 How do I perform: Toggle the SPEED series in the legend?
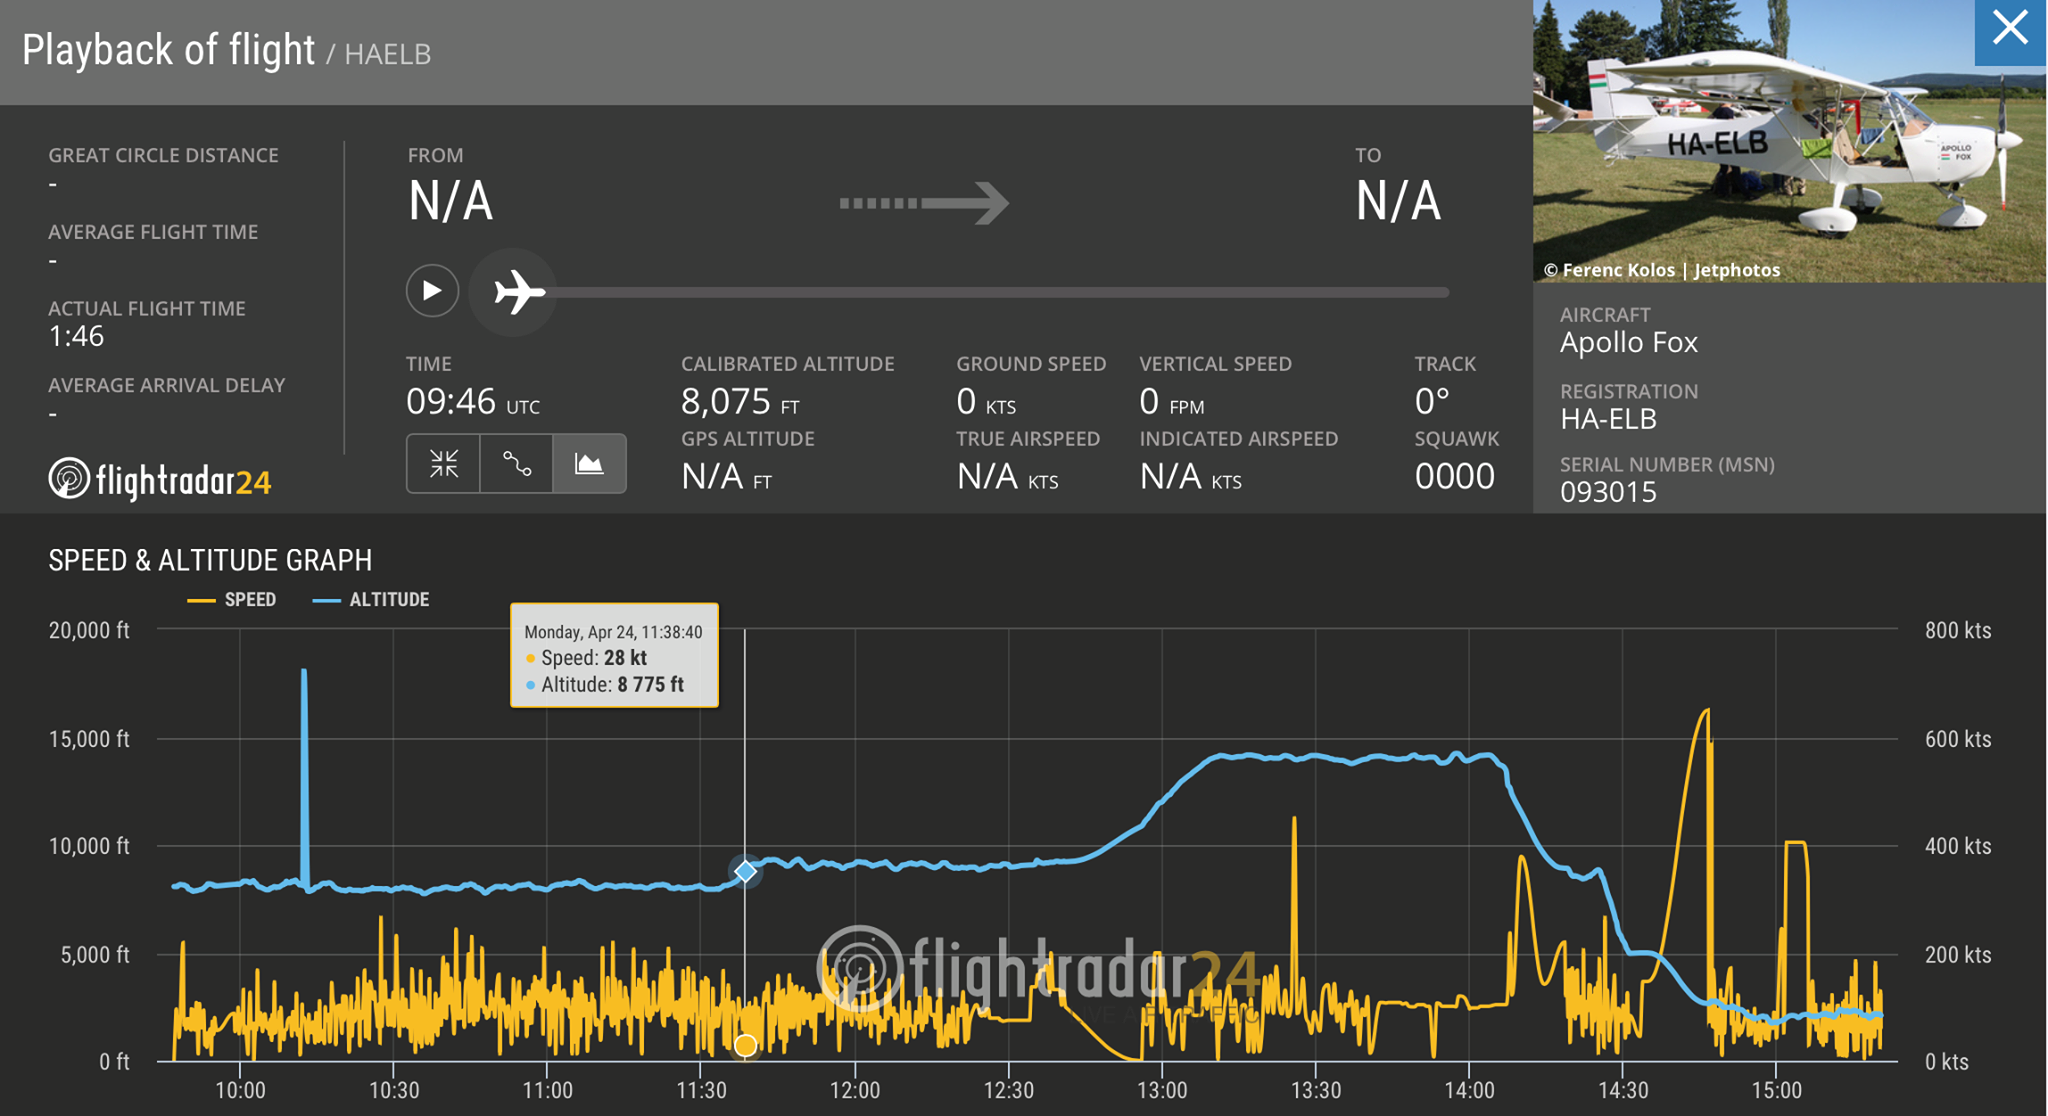click(232, 600)
